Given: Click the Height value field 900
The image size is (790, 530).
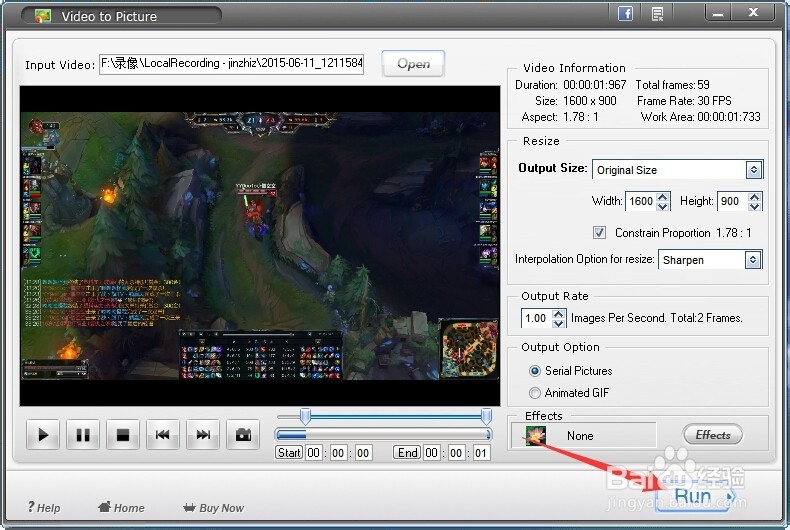Looking at the screenshot, I should 733,201.
